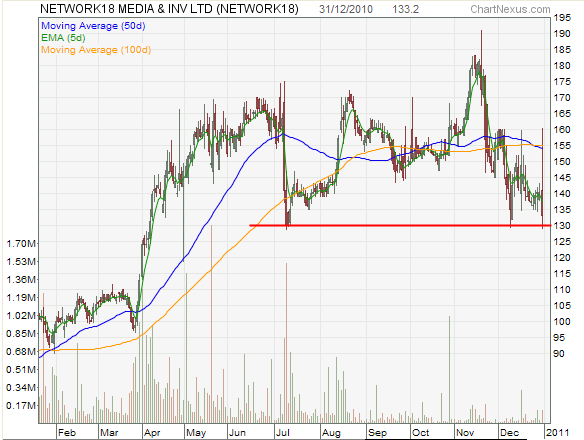Click the Feb label on the time axis

click(x=67, y=433)
